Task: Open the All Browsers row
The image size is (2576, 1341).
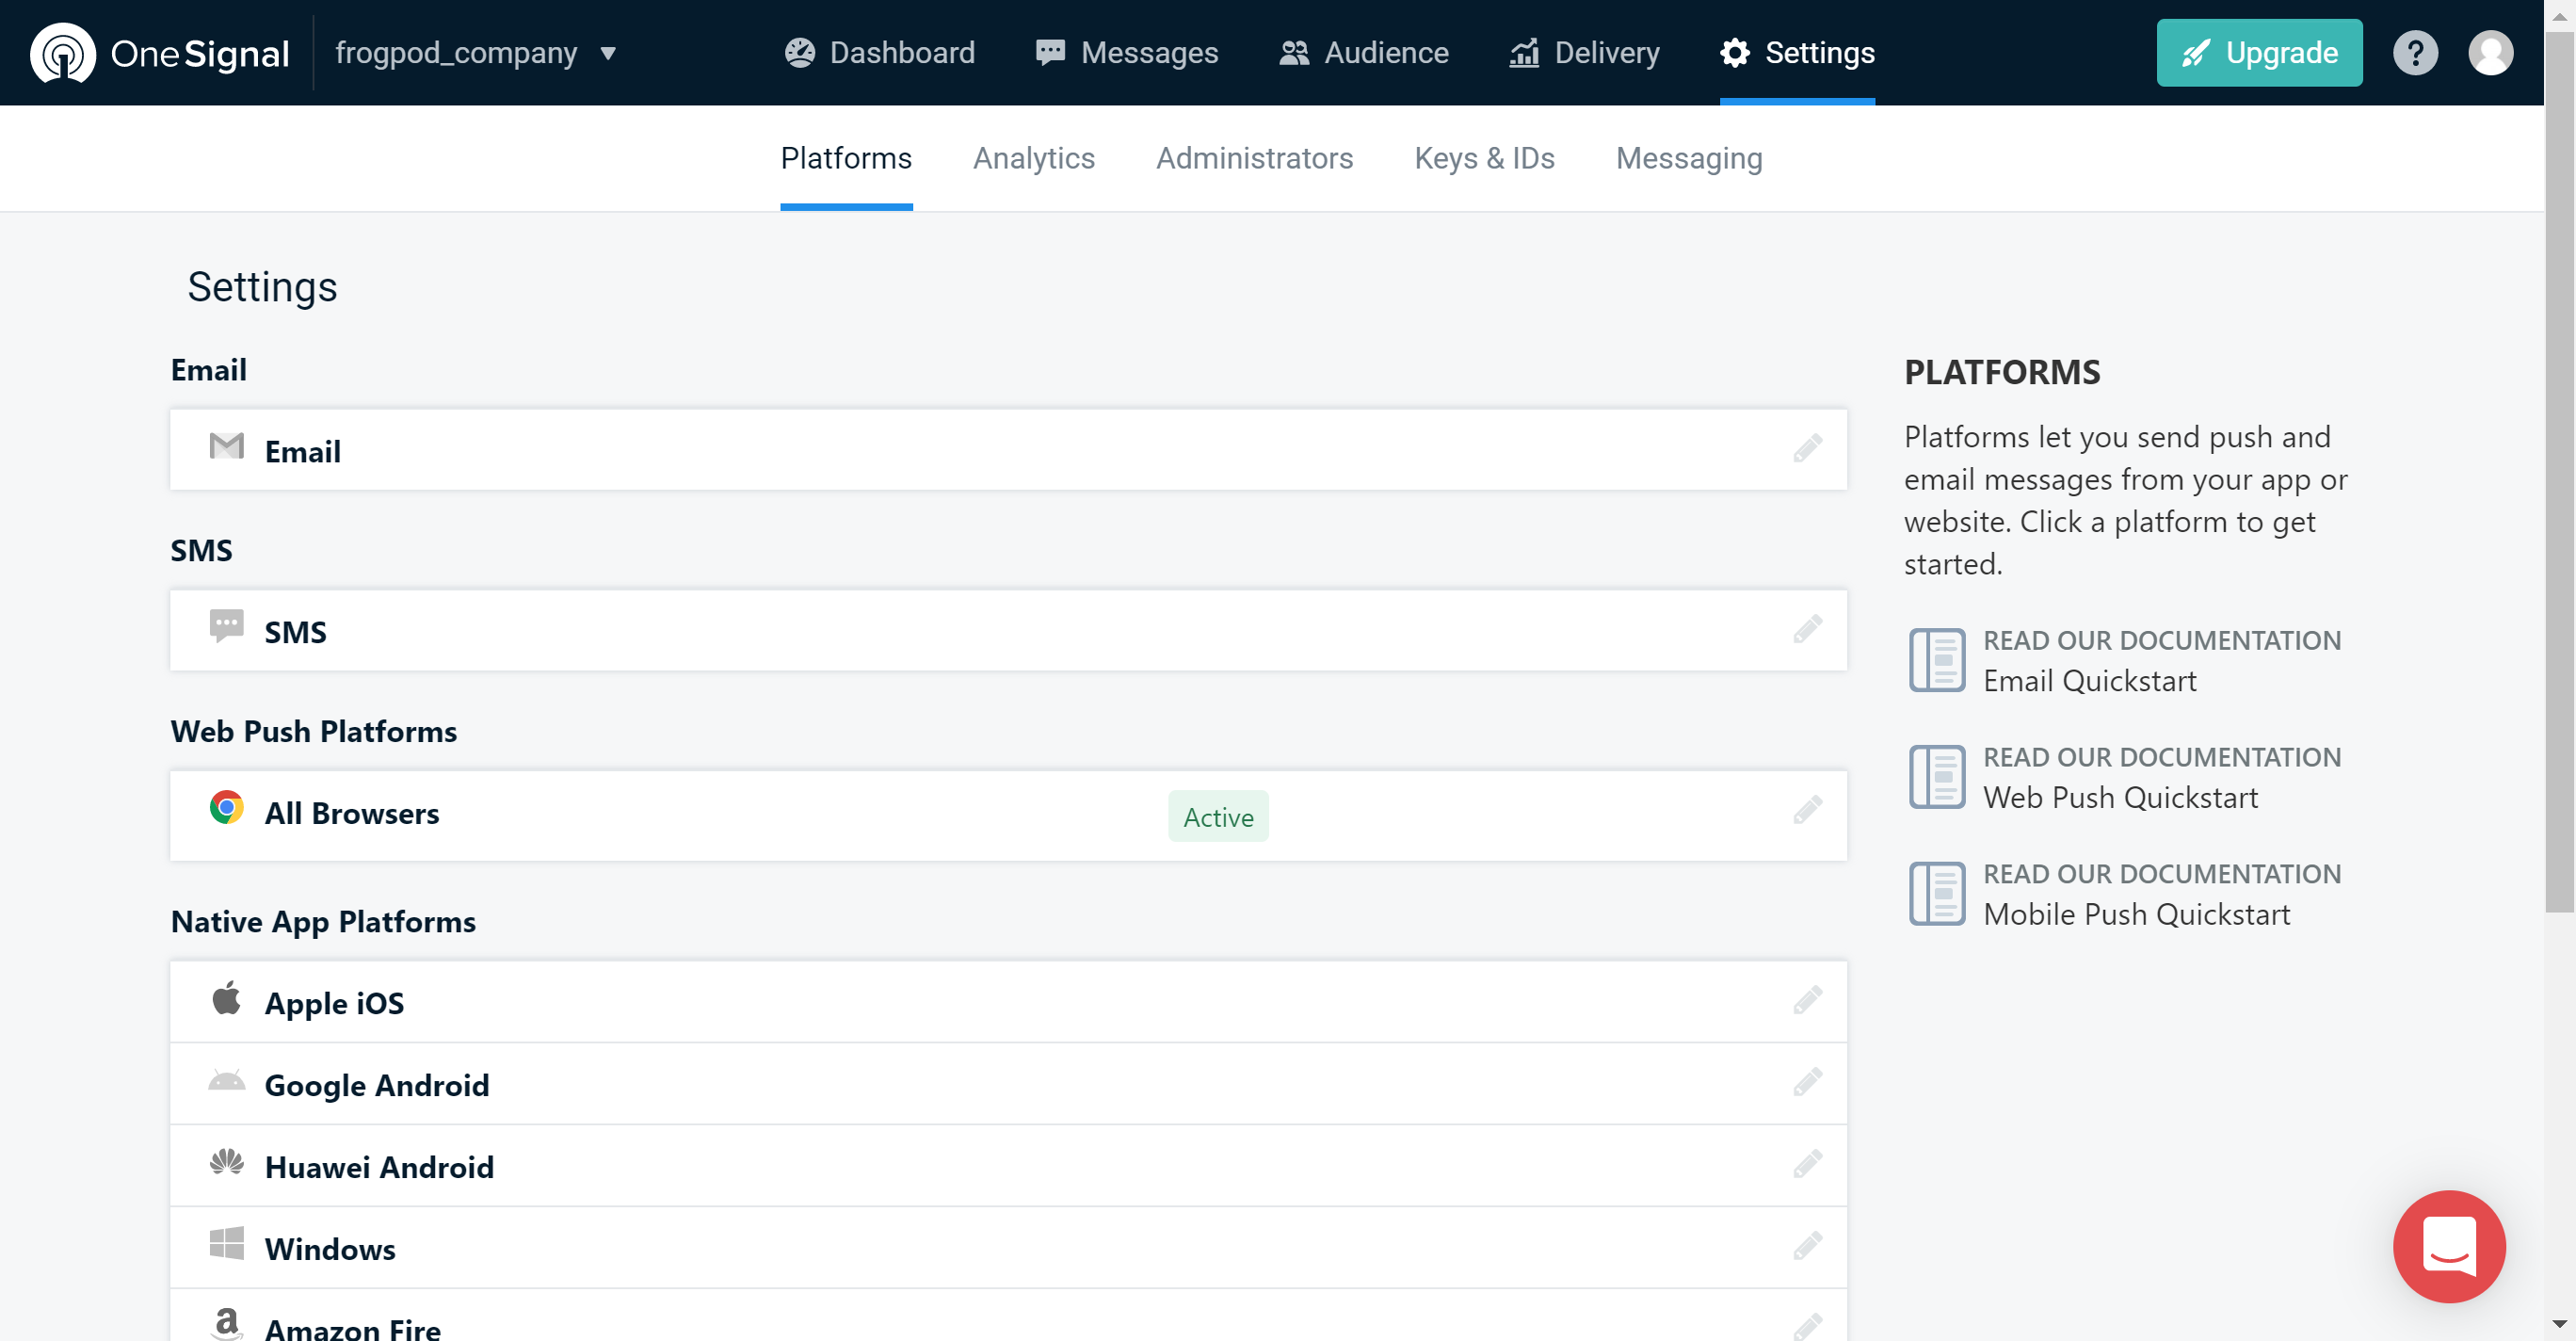Action: [x=1008, y=816]
